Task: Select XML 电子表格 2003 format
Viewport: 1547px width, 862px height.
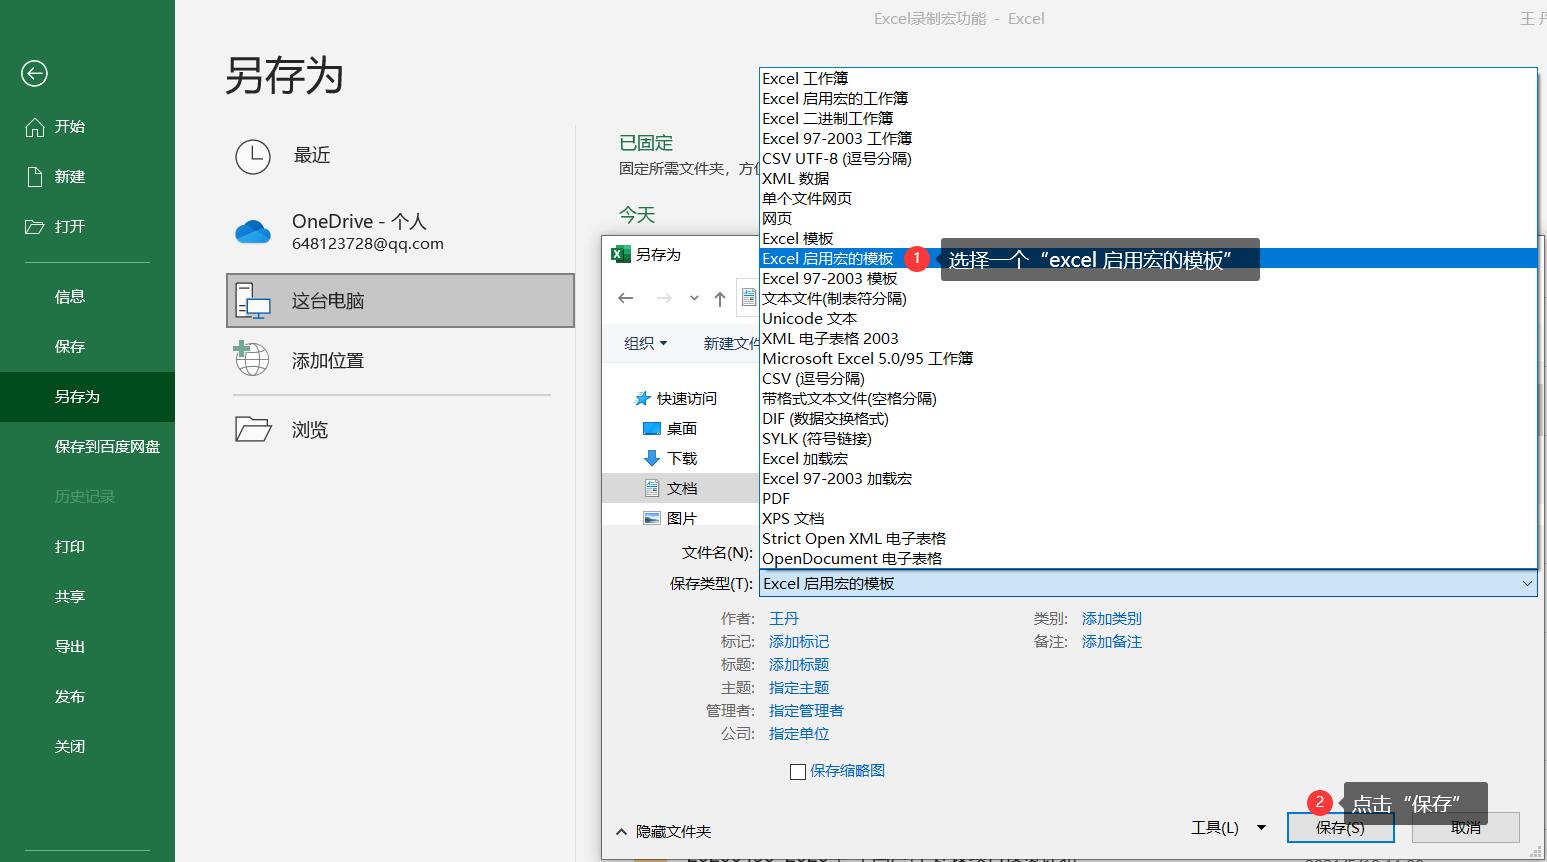Action: pyautogui.click(x=1148, y=338)
